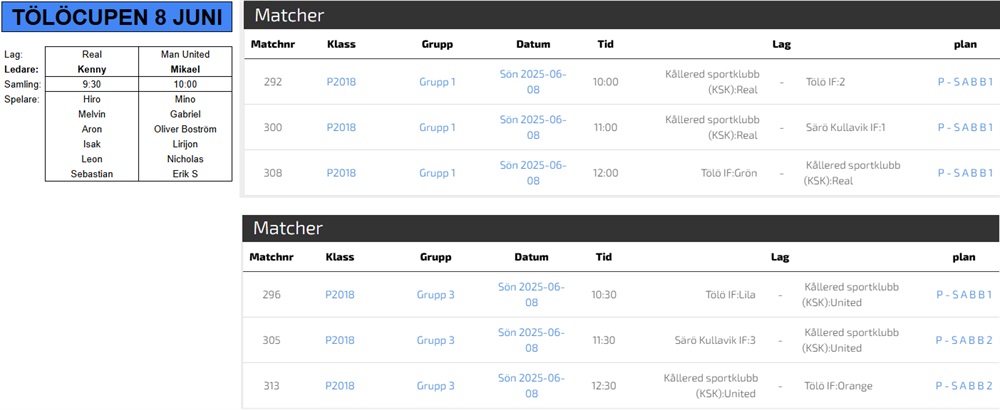Click the P2018 link for match 313
Image resolution: width=1000 pixels, height=410 pixels.
pos(340,386)
